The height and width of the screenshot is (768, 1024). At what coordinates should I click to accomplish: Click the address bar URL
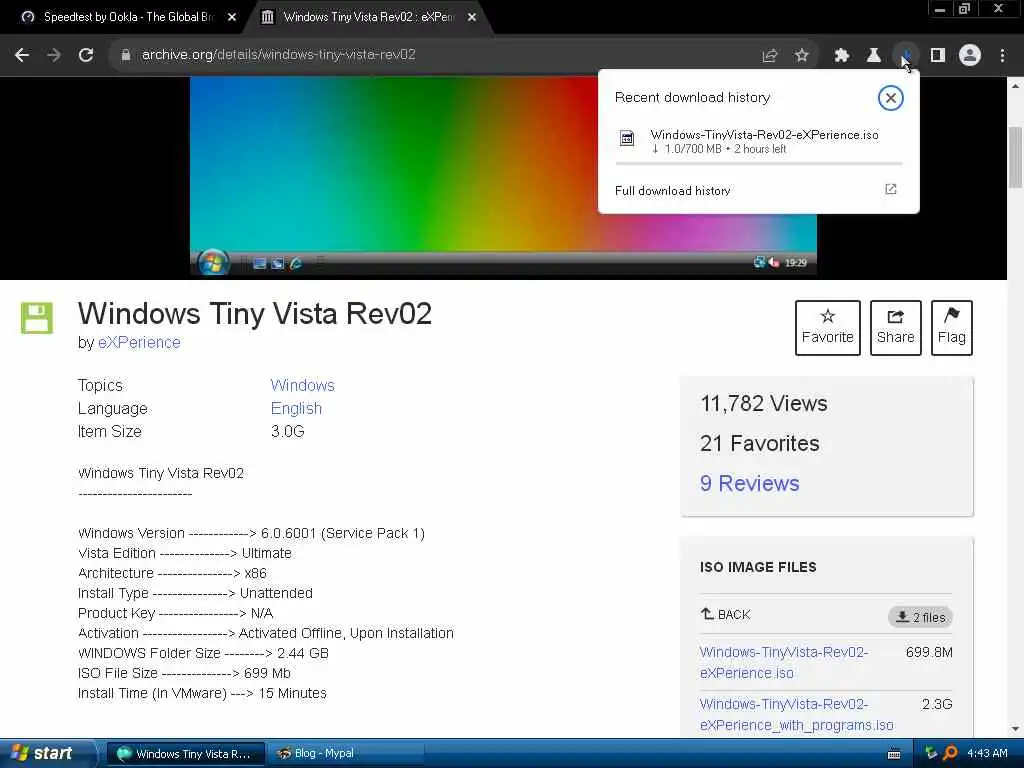(279, 55)
